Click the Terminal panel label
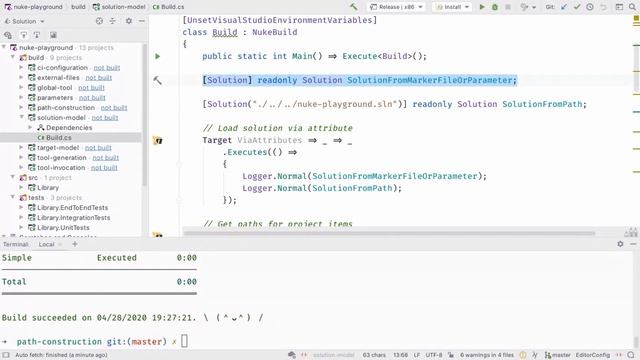This screenshot has height=360, width=640. 16,244
